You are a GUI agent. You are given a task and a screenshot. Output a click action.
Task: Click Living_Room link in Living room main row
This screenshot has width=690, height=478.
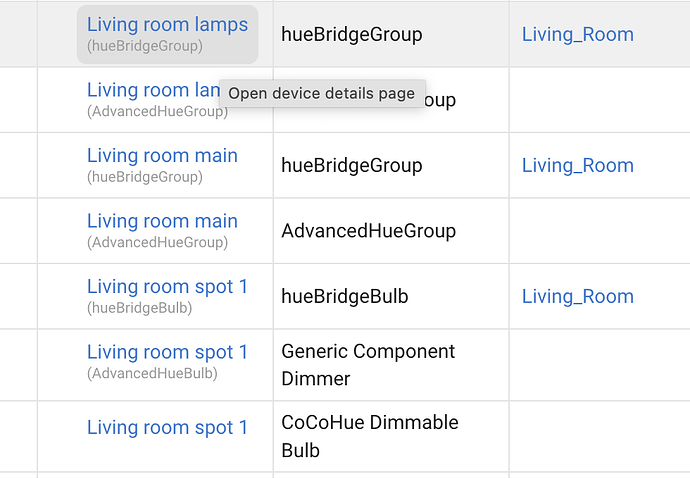(578, 165)
